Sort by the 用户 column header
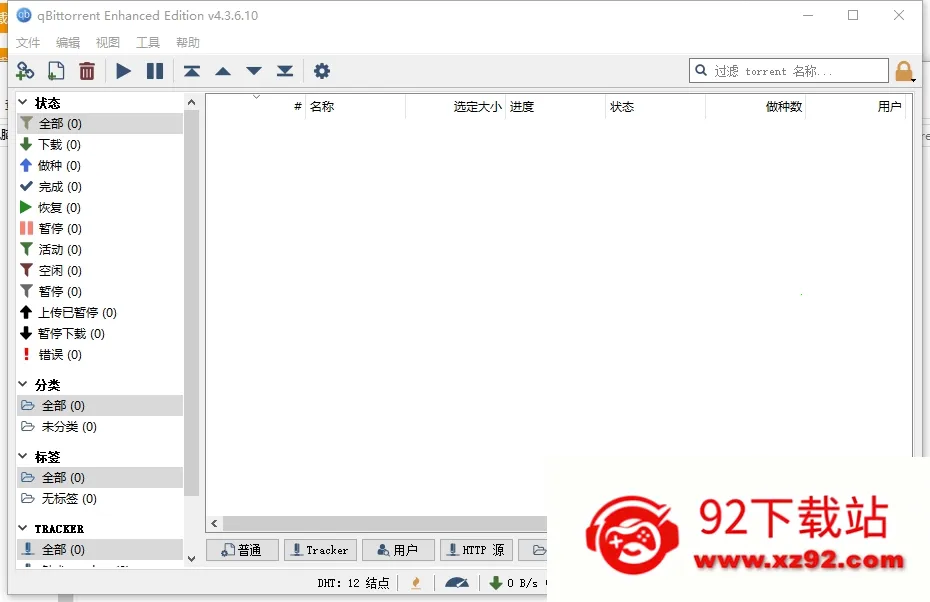Image resolution: width=930 pixels, height=602 pixels. click(855, 107)
